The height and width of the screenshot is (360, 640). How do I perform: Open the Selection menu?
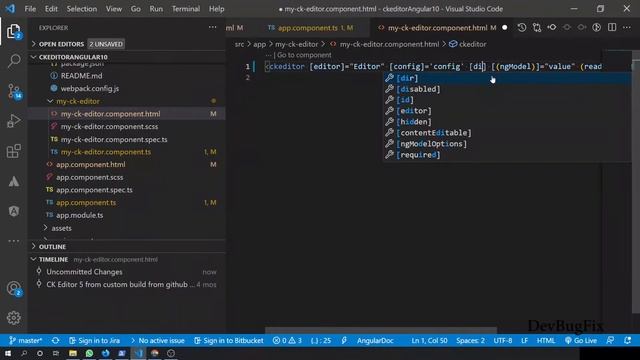(x=82, y=9)
